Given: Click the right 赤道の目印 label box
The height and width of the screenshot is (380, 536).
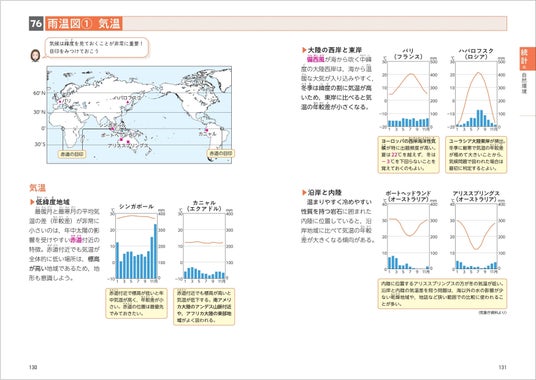Looking at the screenshot, I should pos(221,154).
